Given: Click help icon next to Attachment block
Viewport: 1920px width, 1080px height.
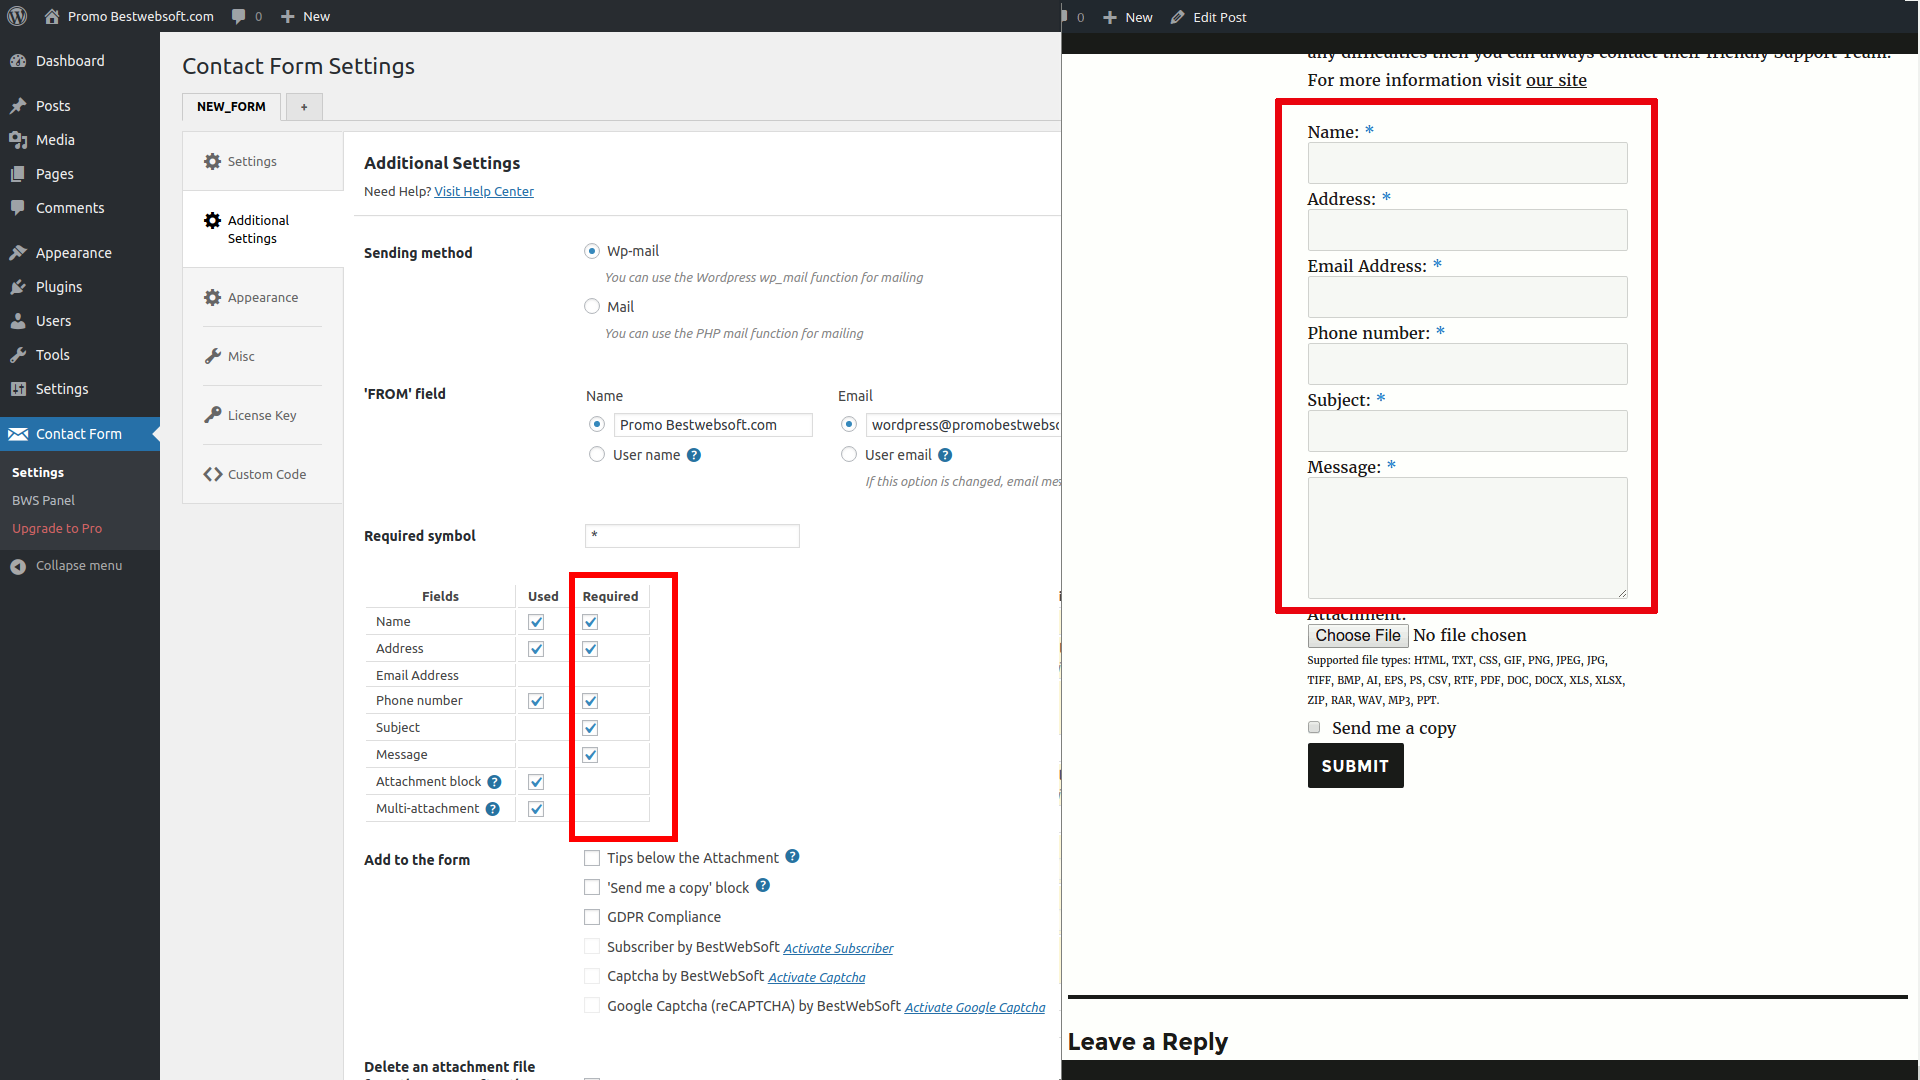Looking at the screenshot, I should click(x=494, y=782).
